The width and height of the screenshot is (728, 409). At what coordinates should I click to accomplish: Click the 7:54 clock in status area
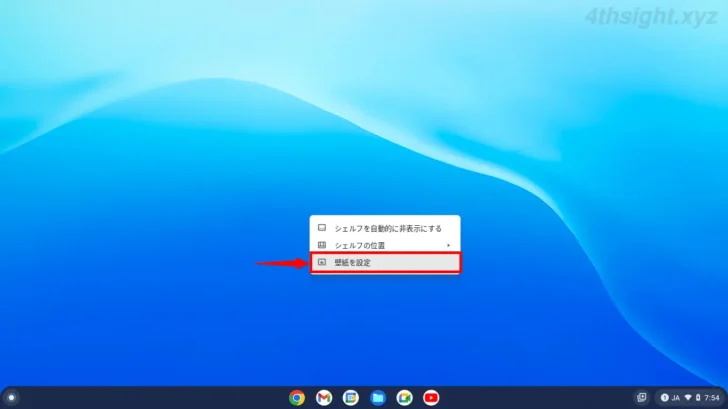[712, 398]
